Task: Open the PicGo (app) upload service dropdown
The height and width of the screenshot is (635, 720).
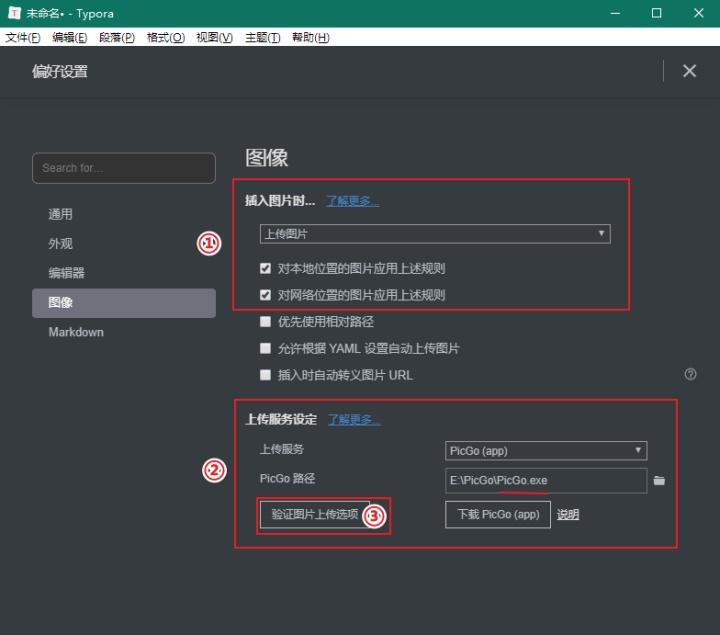Action: (546, 451)
